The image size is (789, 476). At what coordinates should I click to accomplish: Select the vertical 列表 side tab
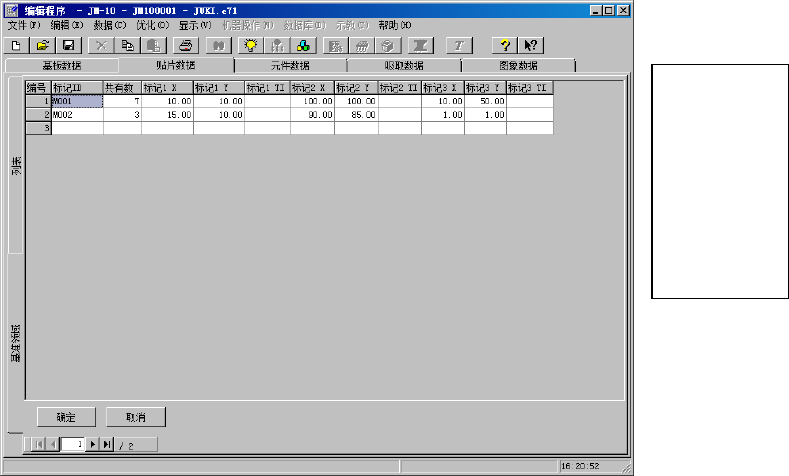pyautogui.click(x=16, y=165)
